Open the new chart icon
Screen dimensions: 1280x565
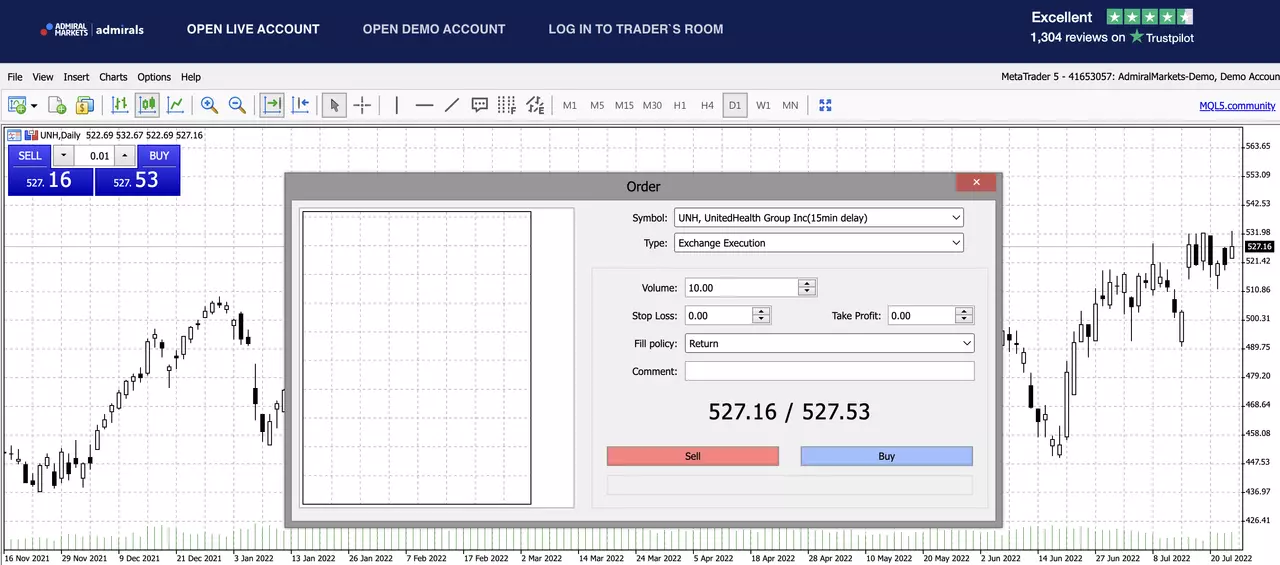pyautogui.click(x=17, y=104)
